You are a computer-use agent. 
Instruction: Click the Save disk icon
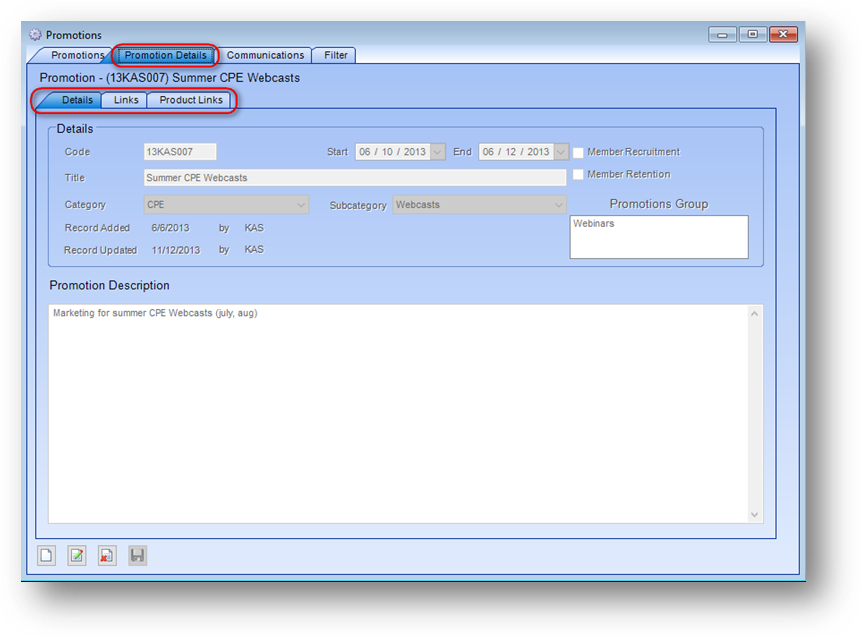click(x=137, y=556)
